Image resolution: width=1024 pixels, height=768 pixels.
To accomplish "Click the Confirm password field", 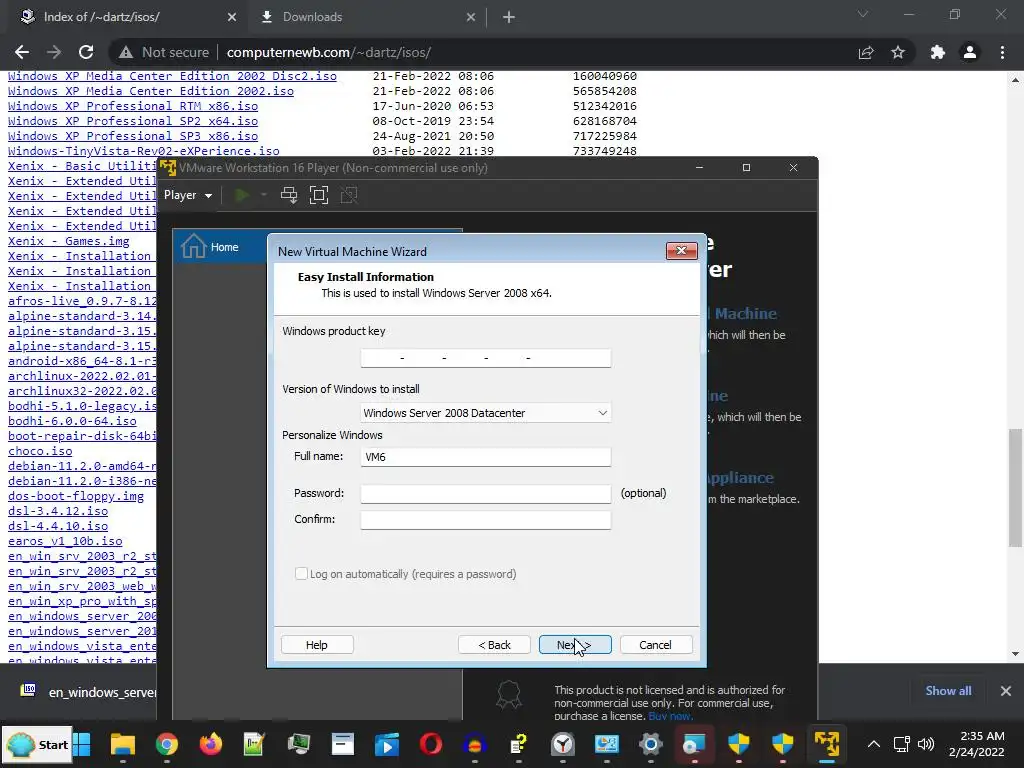I will (485, 520).
